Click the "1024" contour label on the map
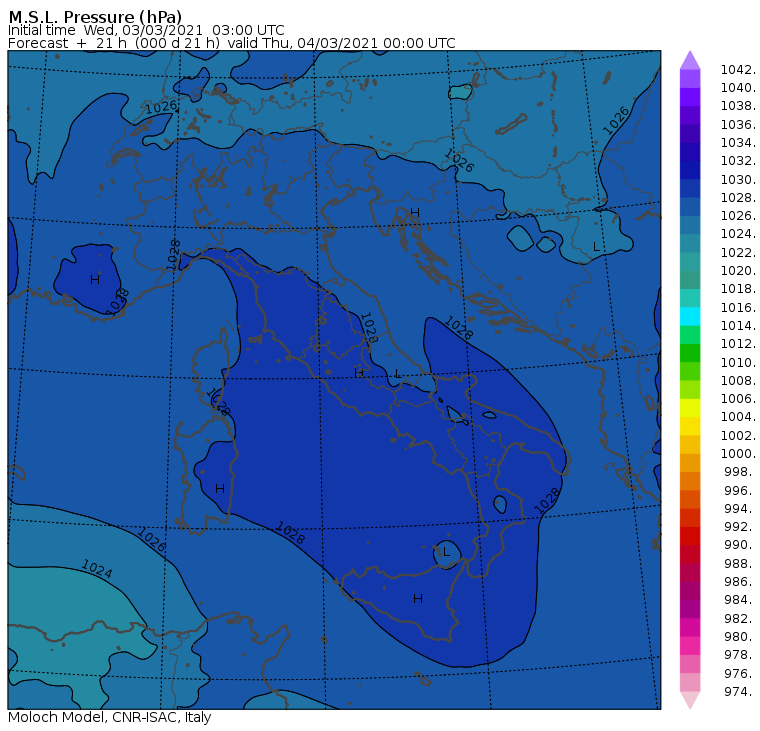The width and height of the screenshot is (760, 731). tap(97, 569)
